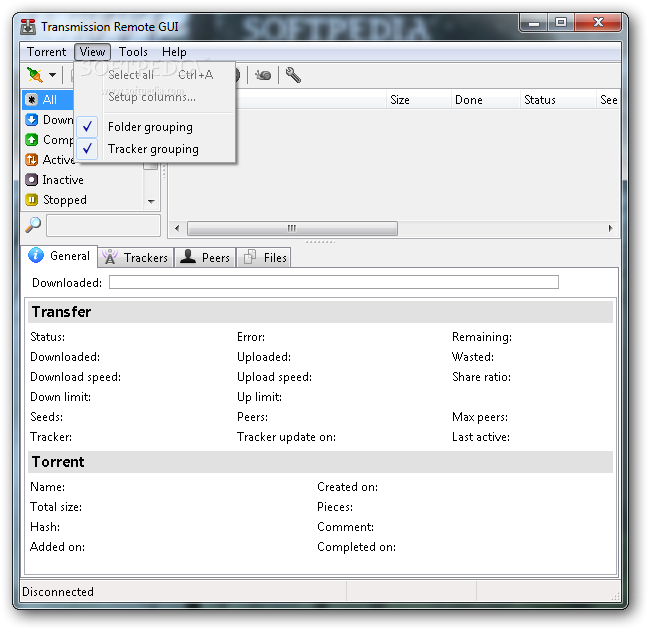The width and height of the screenshot is (649, 630).
Task: Select the All filter label
Action: 50,100
